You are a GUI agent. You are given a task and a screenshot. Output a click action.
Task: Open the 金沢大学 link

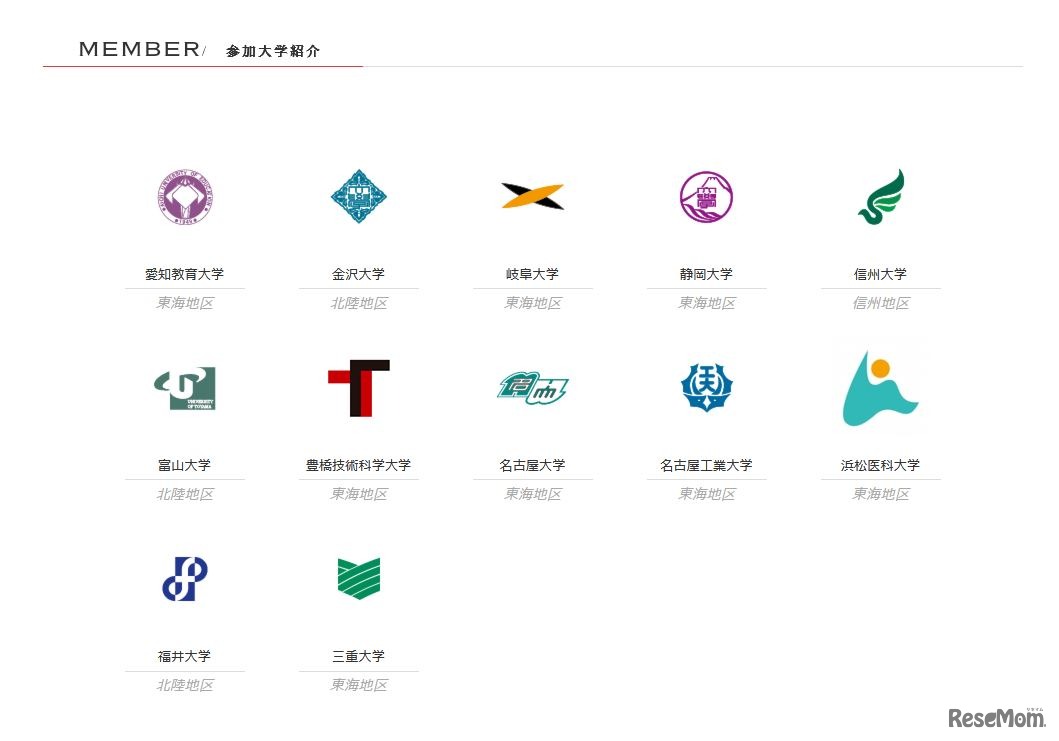(x=359, y=273)
